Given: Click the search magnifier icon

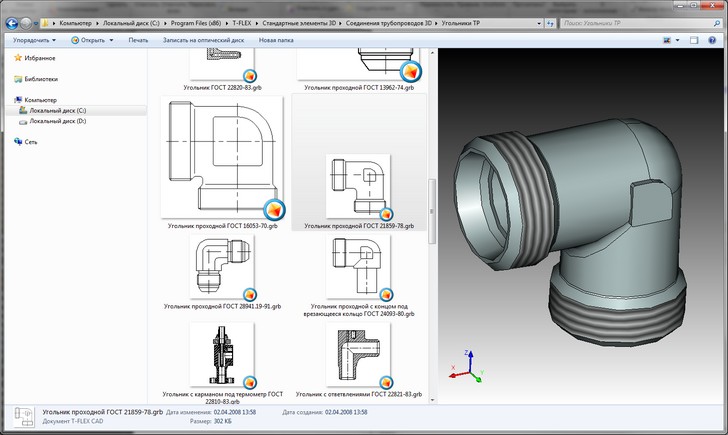Looking at the screenshot, I should 717,23.
